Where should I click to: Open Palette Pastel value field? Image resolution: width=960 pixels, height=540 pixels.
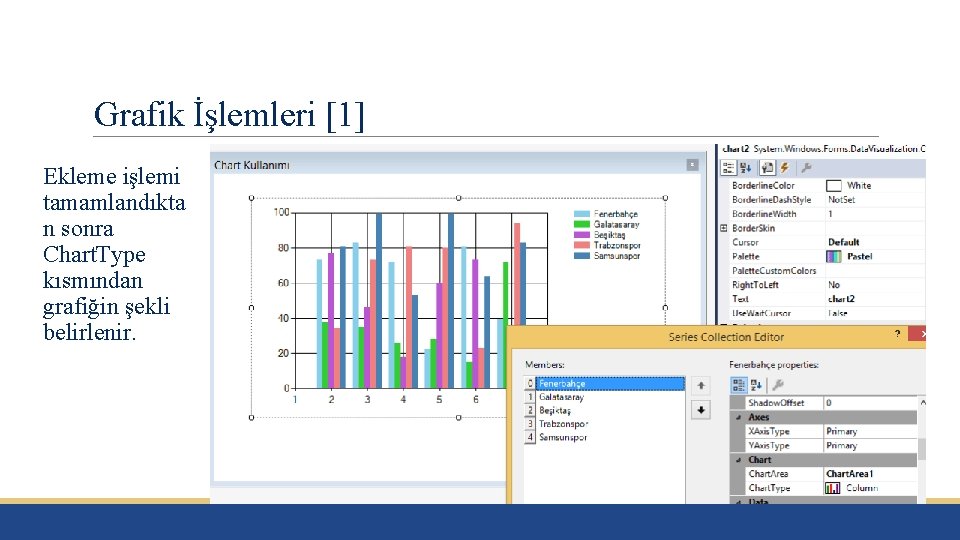[876, 257]
